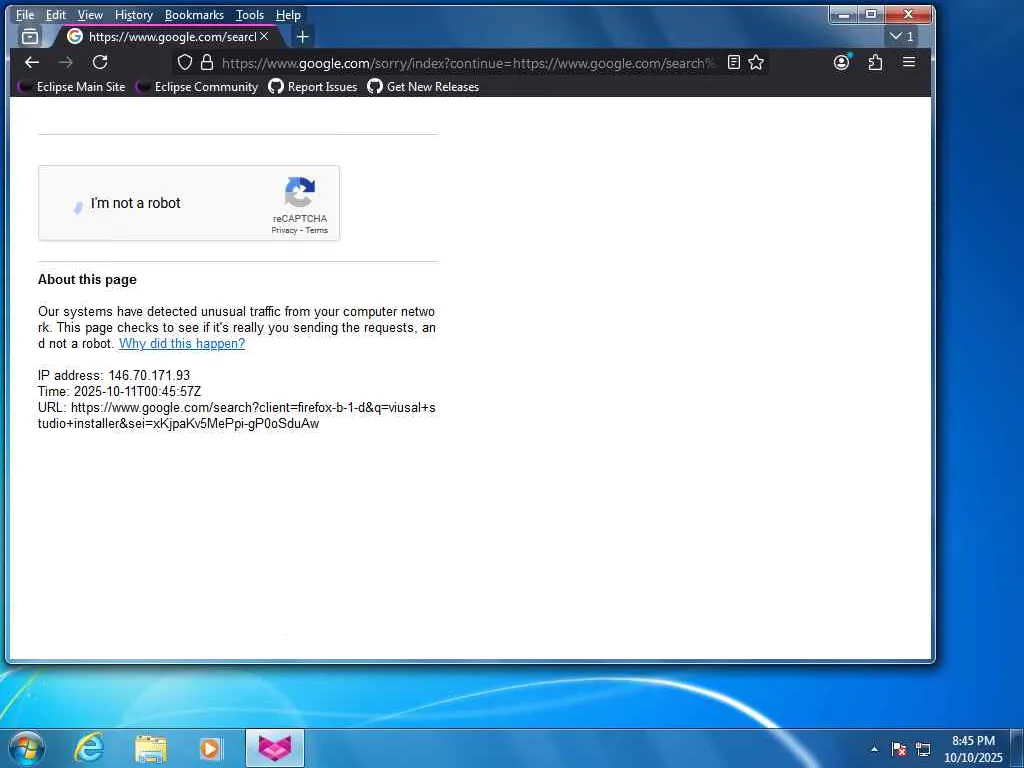Click the address bar URL field
The image size is (1024, 768).
468,63
